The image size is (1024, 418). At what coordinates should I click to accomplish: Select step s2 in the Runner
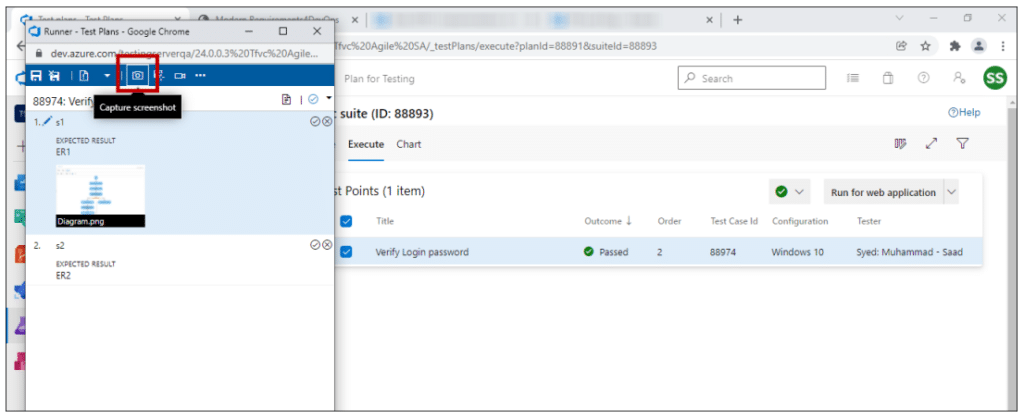180,260
